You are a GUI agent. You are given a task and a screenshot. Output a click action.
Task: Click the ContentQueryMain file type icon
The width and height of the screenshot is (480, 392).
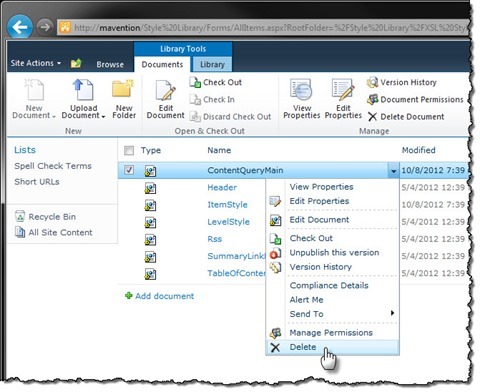pos(150,171)
